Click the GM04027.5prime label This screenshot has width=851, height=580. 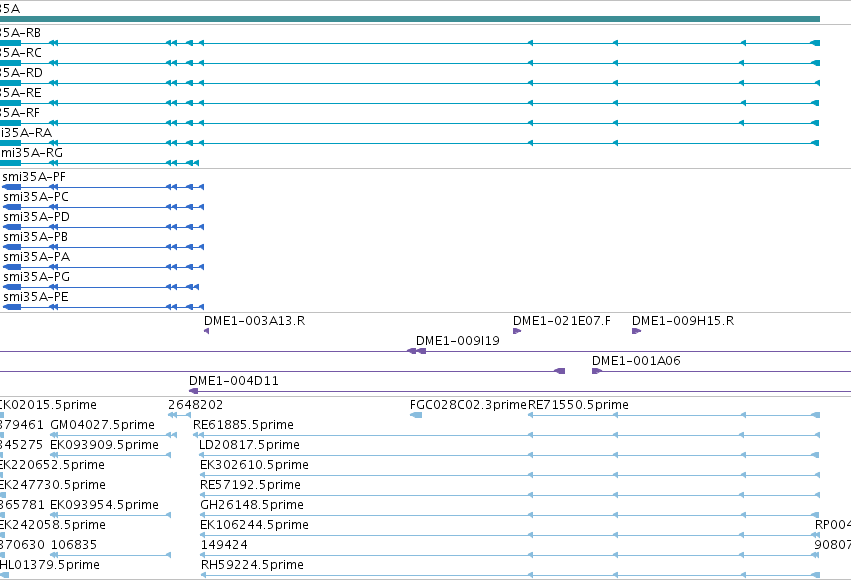tap(102, 425)
